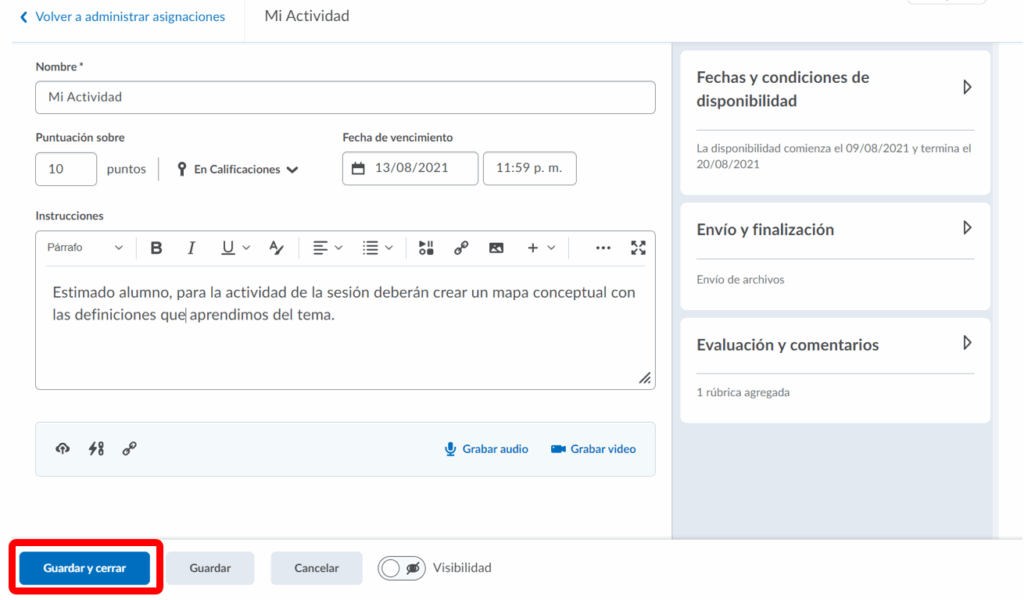Expand the Envío y finalización section
Viewport: 1024px width, 600px height.
966,228
